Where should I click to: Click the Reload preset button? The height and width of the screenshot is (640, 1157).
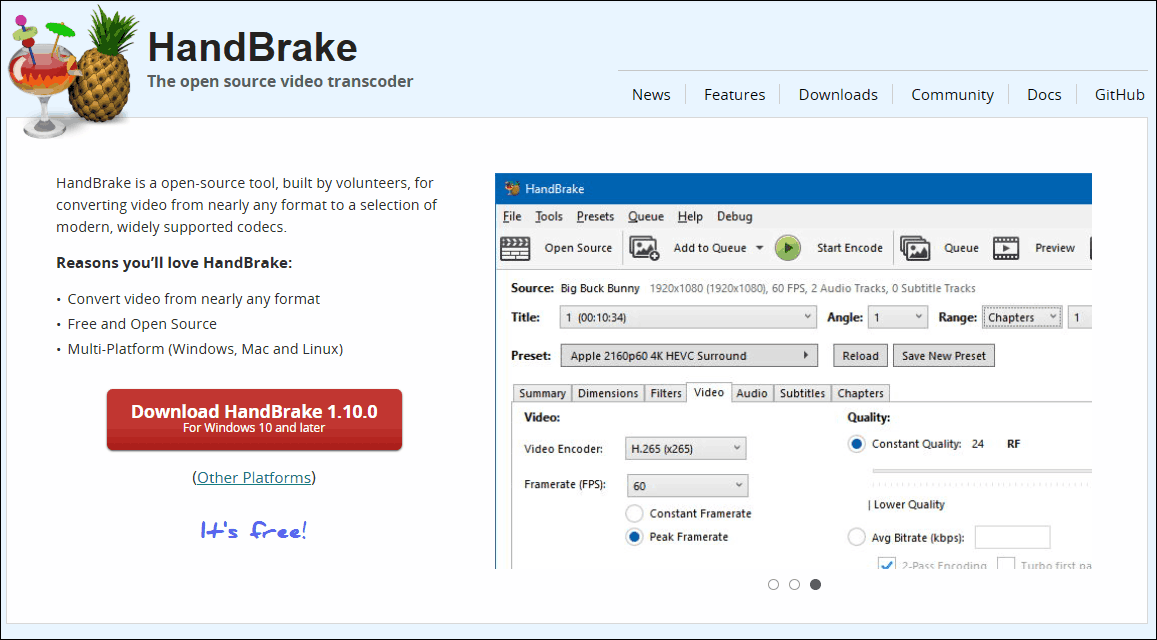click(x=860, y=356)
